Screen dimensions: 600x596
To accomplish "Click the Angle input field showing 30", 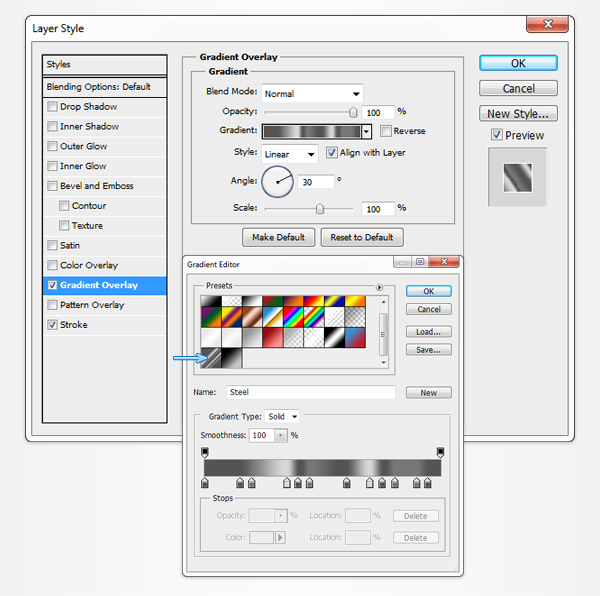I will 316,182.
